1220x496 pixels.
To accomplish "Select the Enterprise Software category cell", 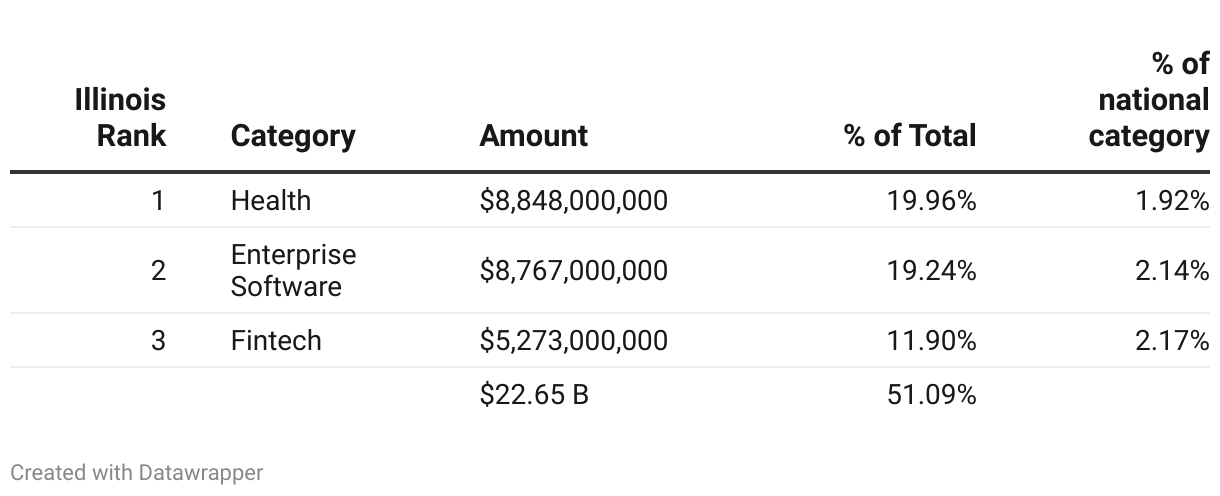I will [293, 270].
